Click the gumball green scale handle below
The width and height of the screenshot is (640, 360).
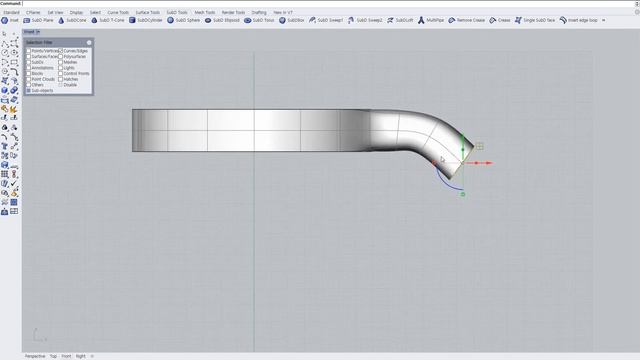tap(463, 195)
